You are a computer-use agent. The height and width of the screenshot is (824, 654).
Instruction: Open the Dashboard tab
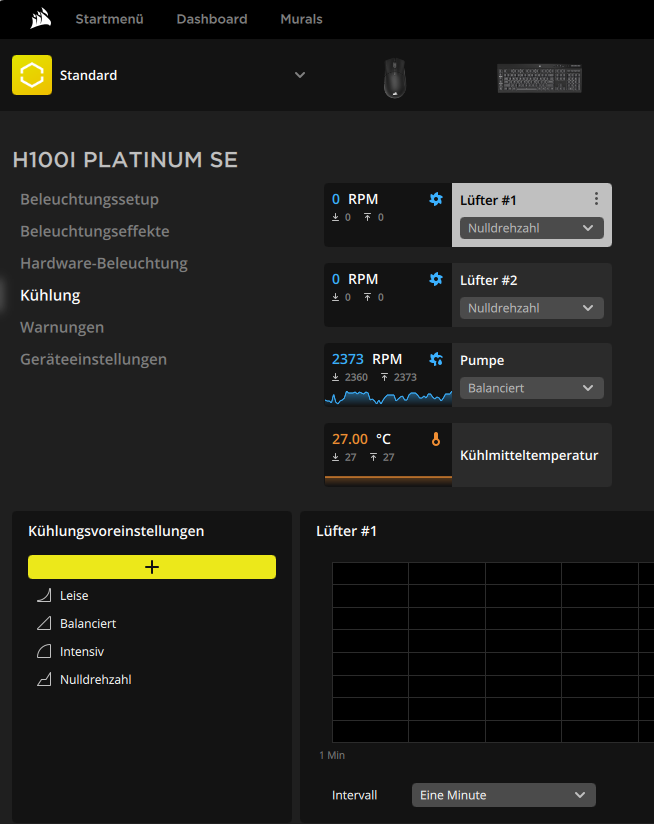pyautogui.click(x=212, y=19)
